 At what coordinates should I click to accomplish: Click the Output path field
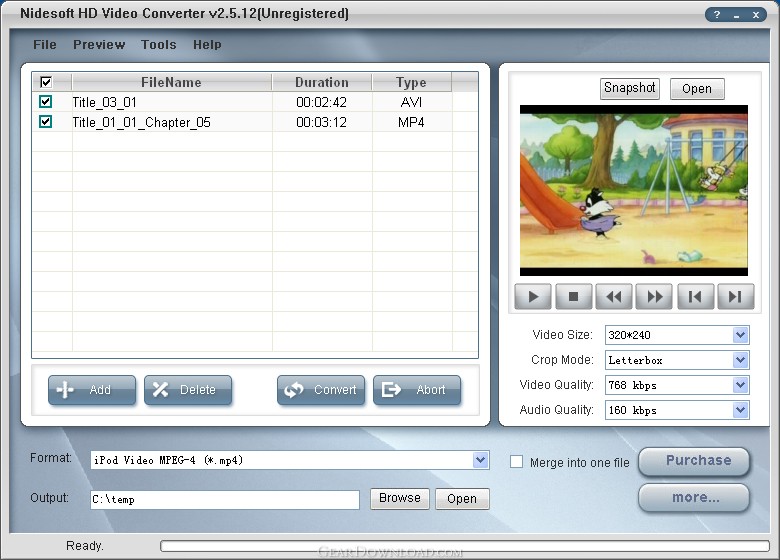click(x=225, y=499)
